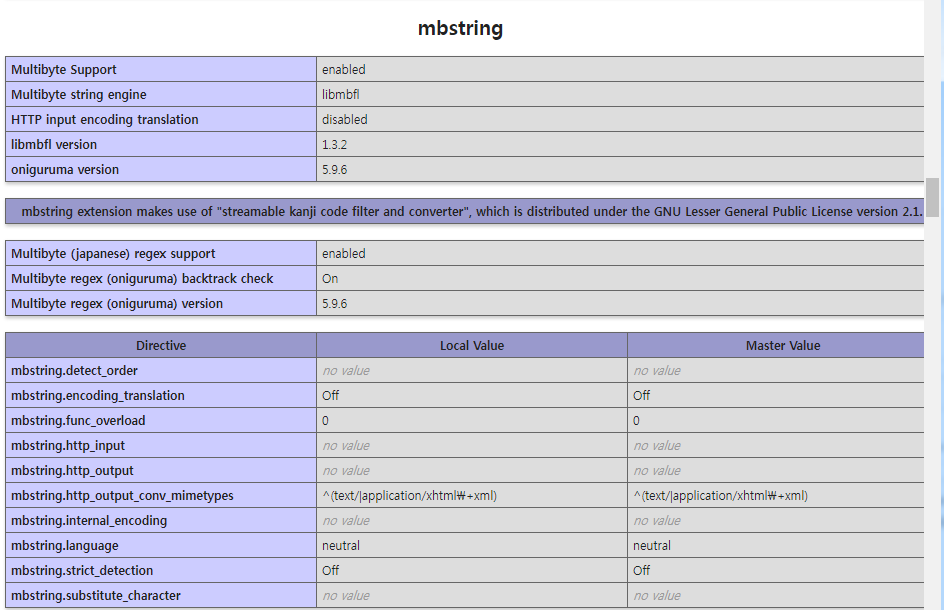944x610 pixels.
Task: Click the mbstring.internal_encoding directive name
Action: click(x=89, y=520)
